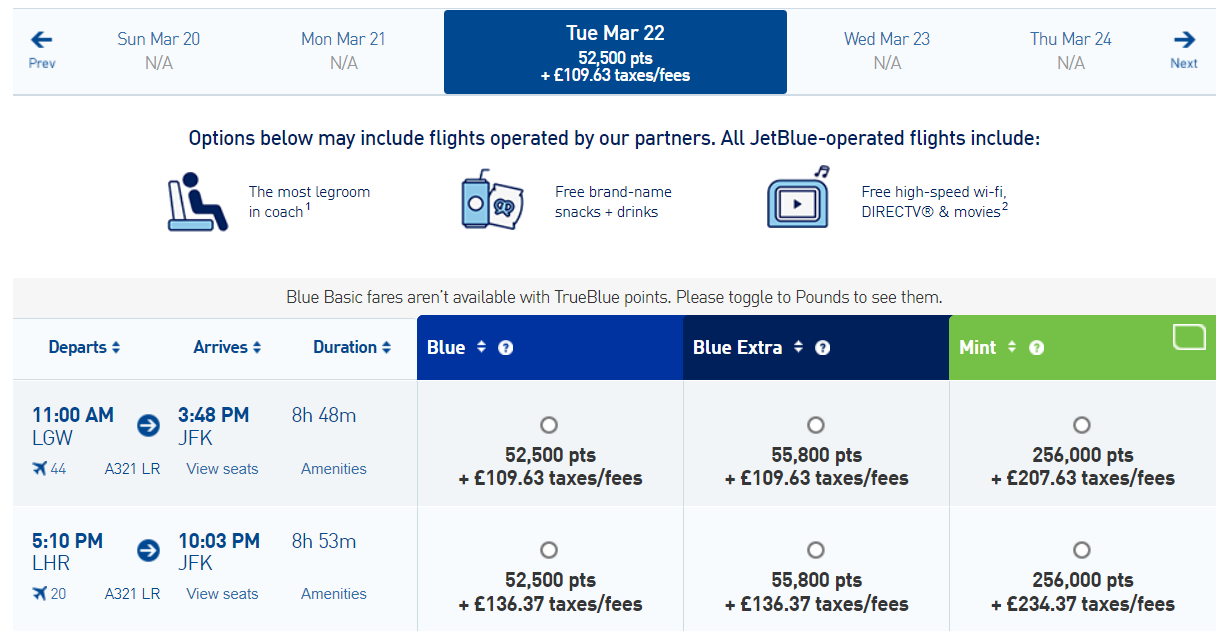Click the Prev arrow to view earlier dates
1228x641 pixels.
coord(40,42)
